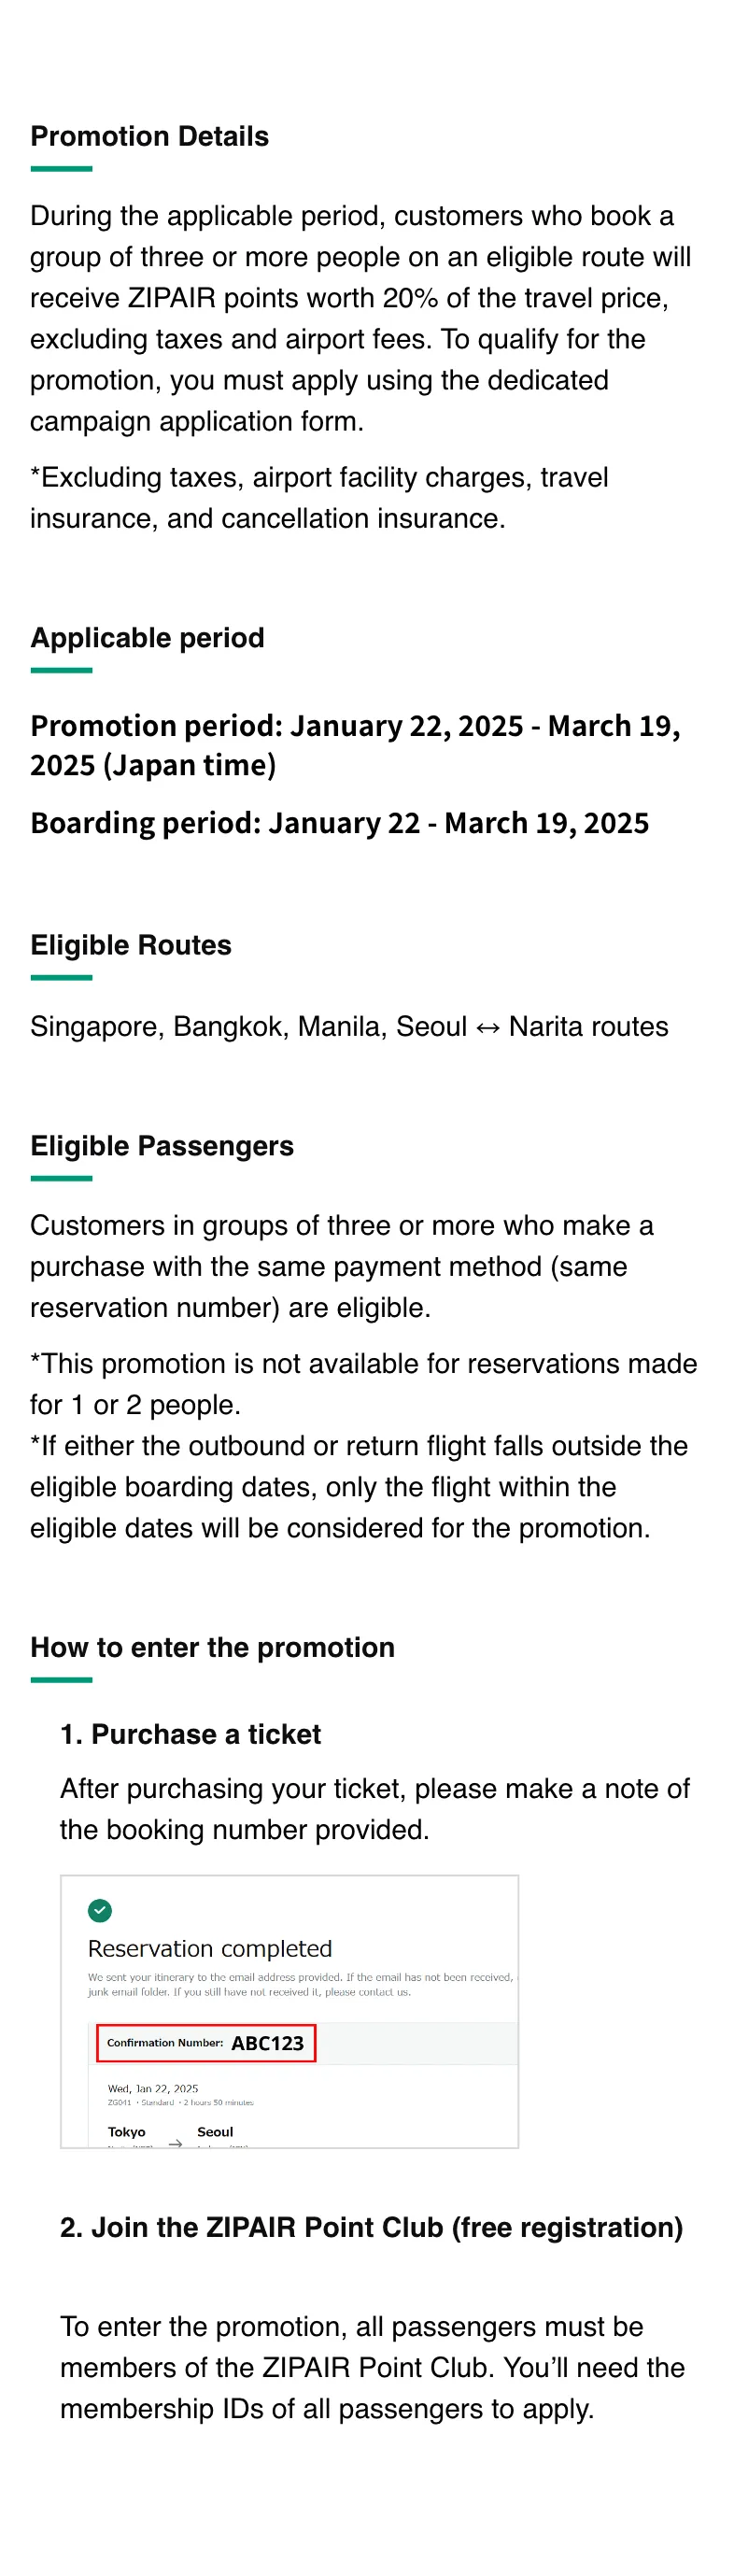Image resolution: width=734 pixels, height=2576 pixels.
Task: Click the Applicable period heading
Action: coord(147,638)
